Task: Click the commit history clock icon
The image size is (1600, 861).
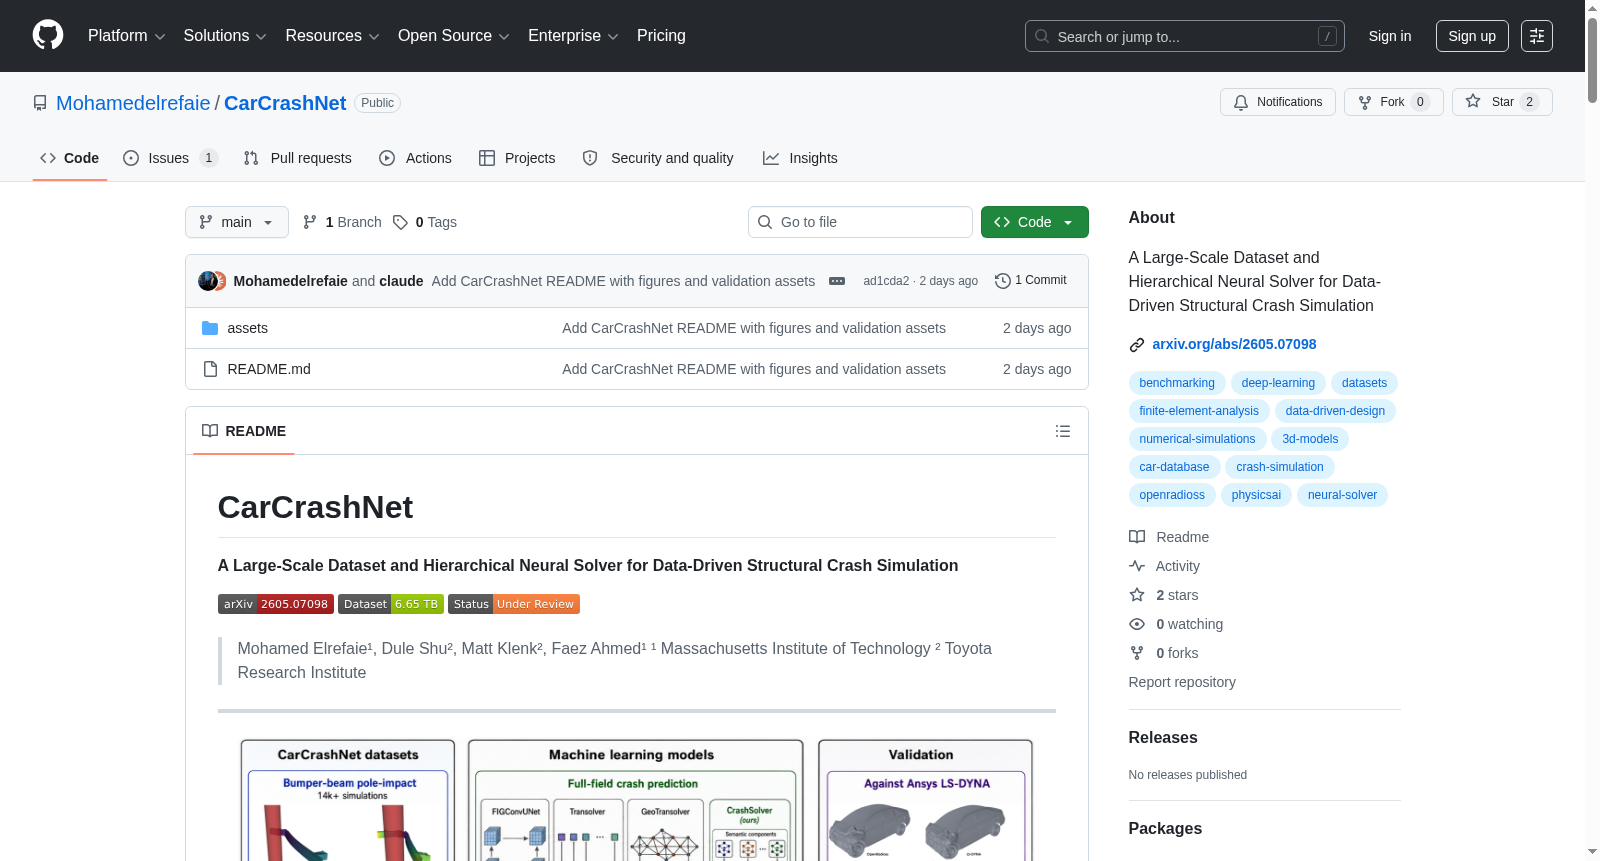Action: click(1002, 281)
